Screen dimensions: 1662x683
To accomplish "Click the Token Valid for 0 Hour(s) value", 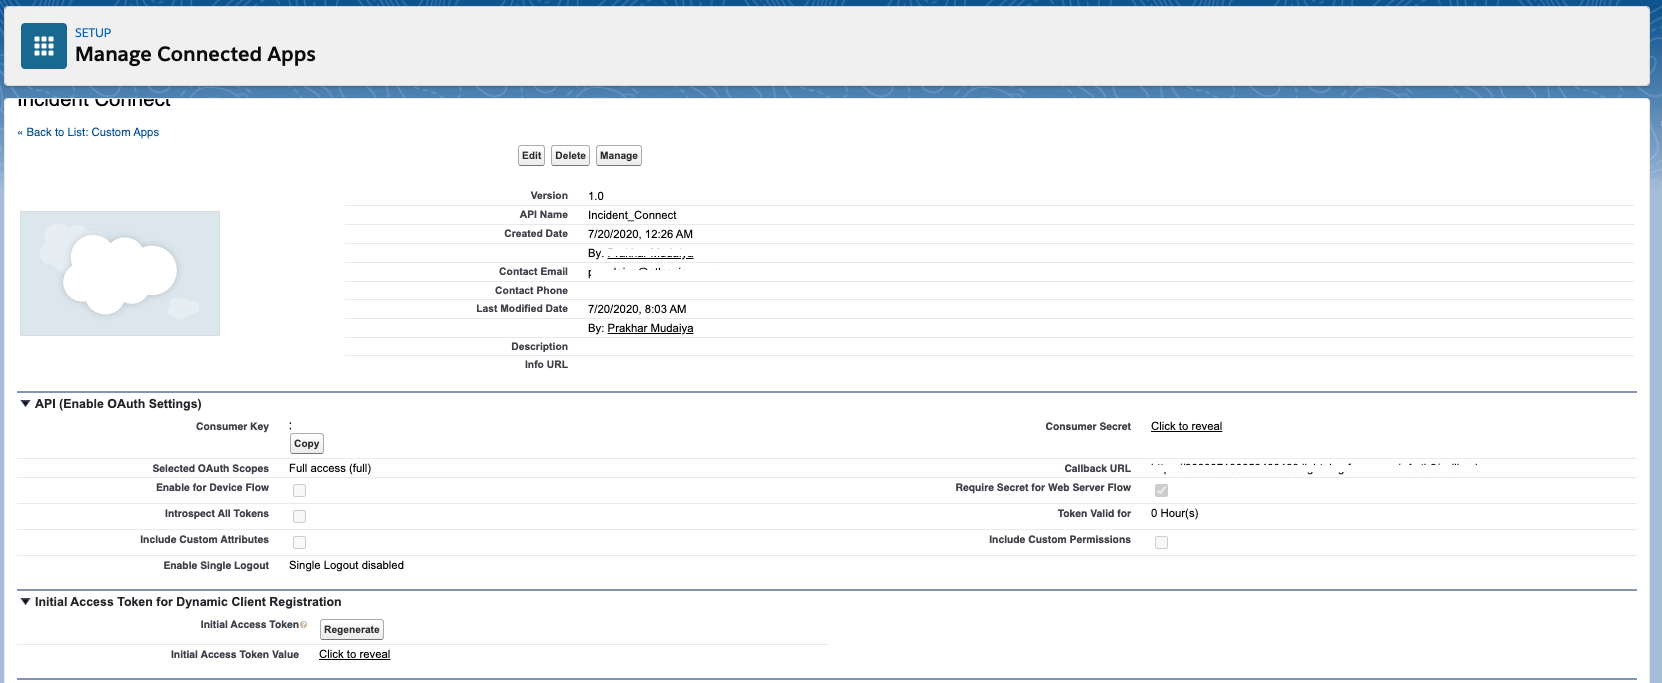I will (x=1174, y=513).
